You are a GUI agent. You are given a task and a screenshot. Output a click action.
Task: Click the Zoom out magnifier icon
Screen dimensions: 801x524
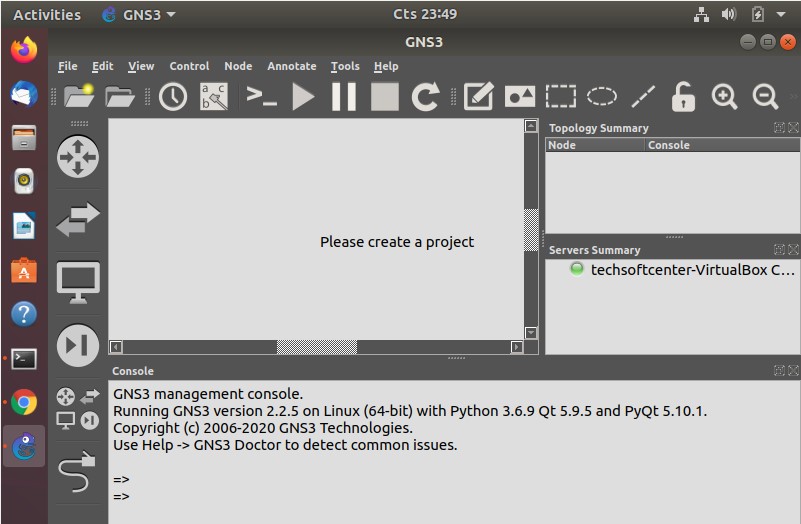[x=765, y=97]
